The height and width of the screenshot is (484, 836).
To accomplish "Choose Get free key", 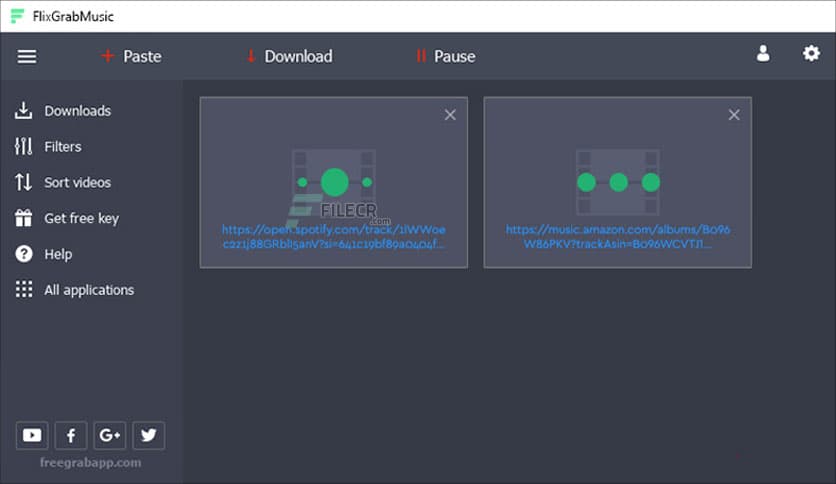I will pyautogui.click(x=67, y=218).
